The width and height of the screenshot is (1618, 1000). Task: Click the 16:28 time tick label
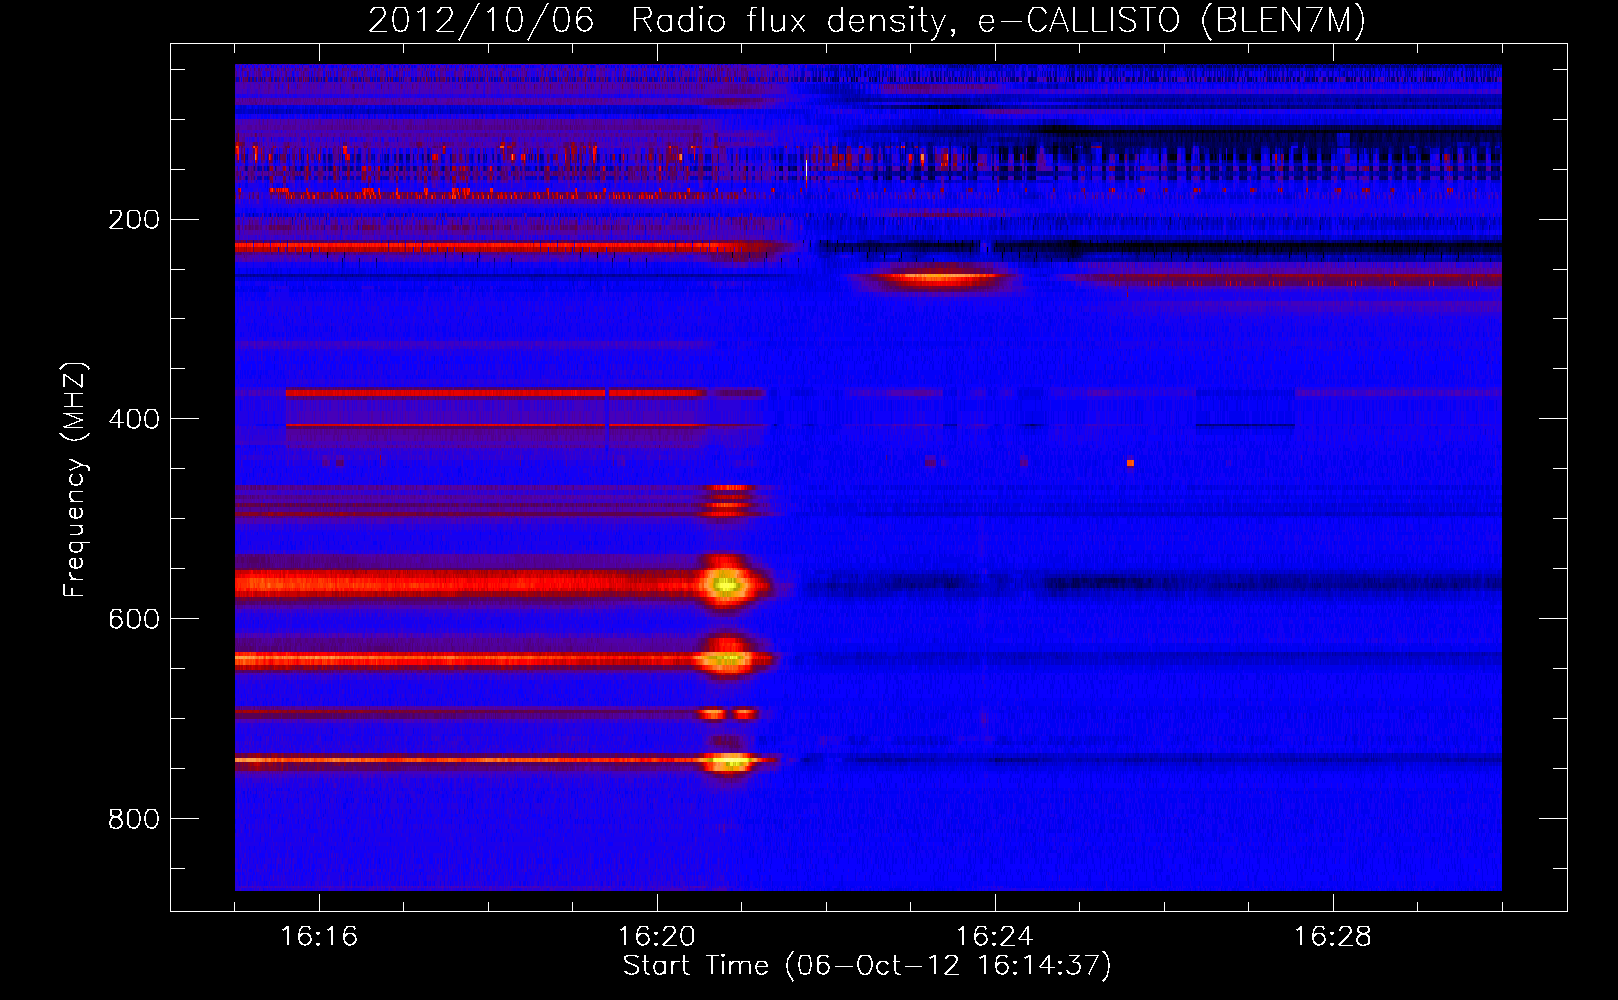tap(1333, 937)
